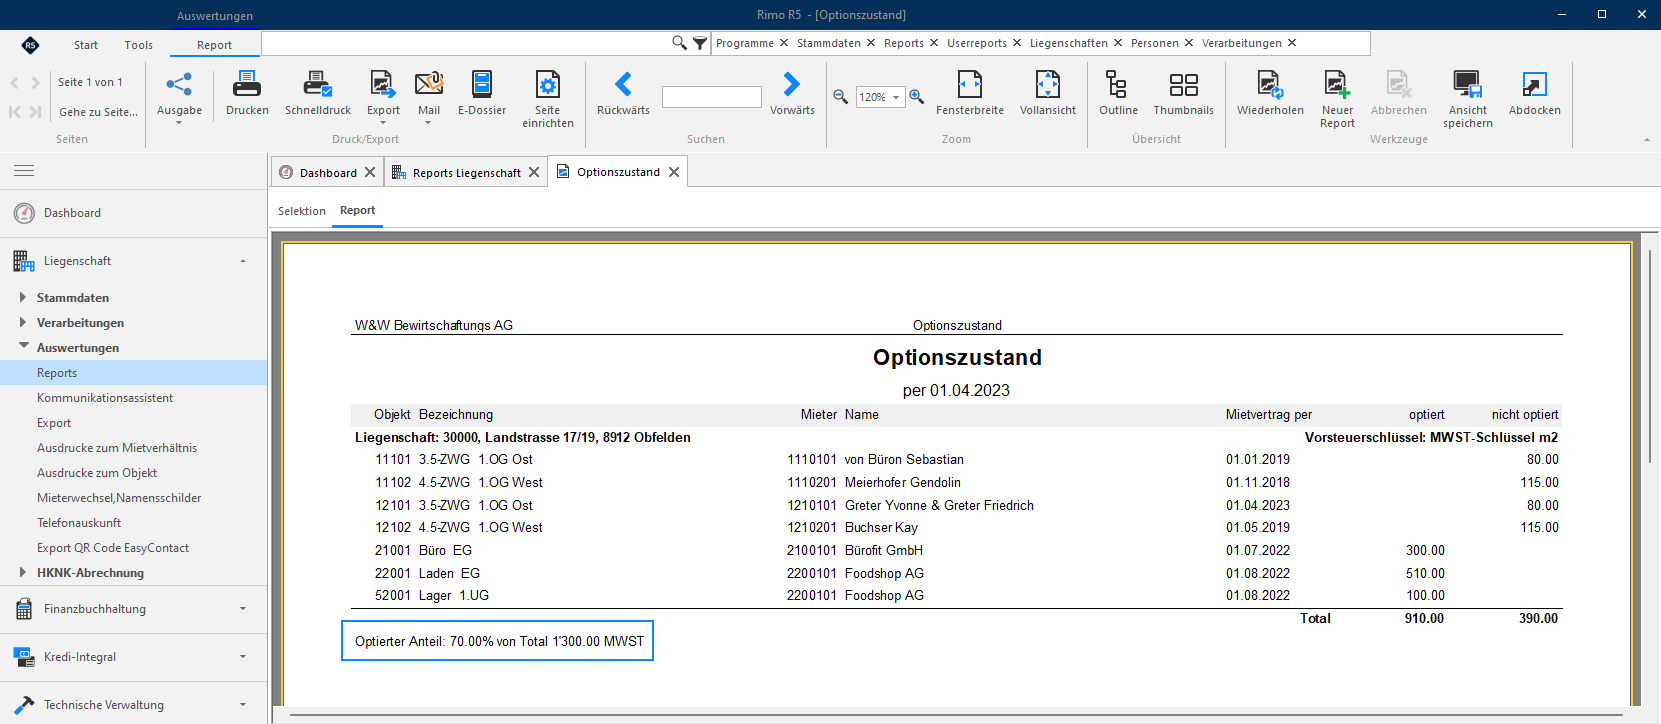Viewport: 1661px width, 724px height.
Task: Zoom out with the minus magnifier
Action: (x=841, y=97)
